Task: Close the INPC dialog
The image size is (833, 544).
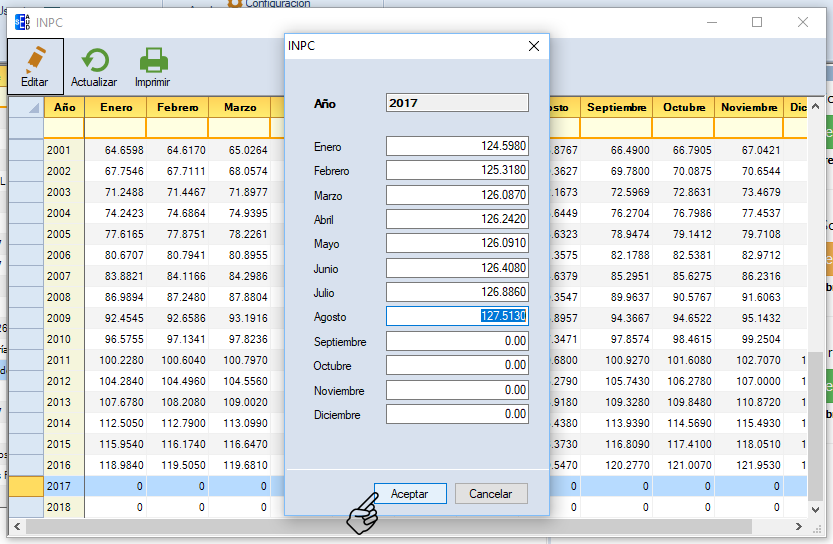Action: [x=534, y=46]
